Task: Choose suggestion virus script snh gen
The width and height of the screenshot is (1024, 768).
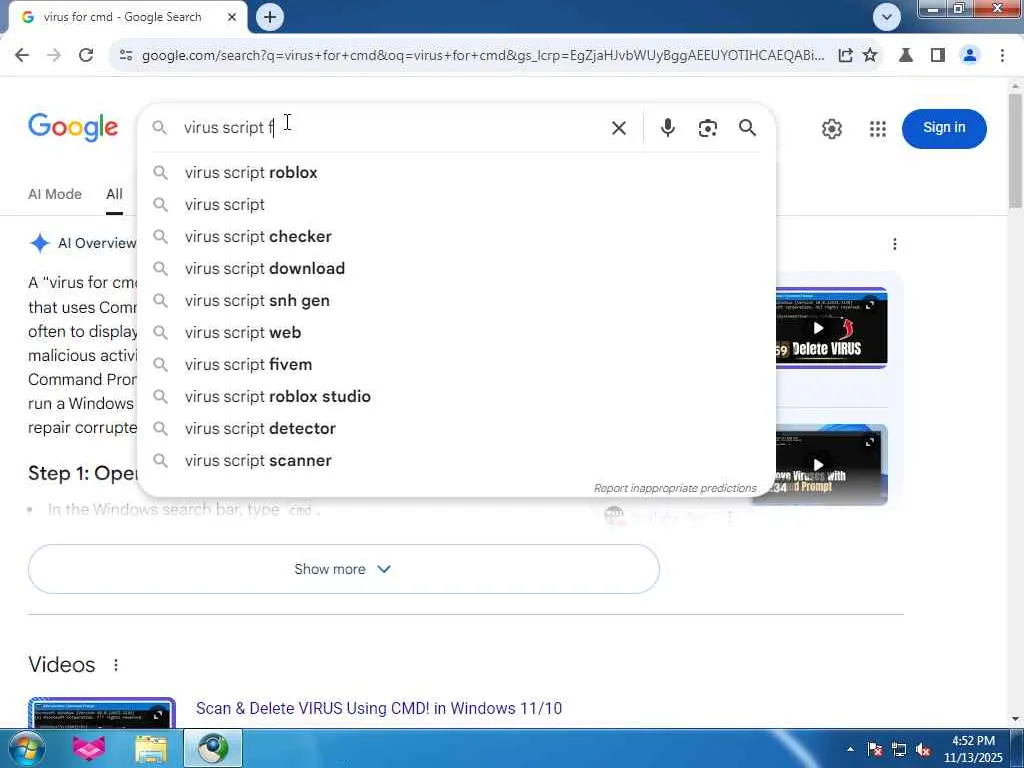Action: pyautogui.click(x=456, y=300)
